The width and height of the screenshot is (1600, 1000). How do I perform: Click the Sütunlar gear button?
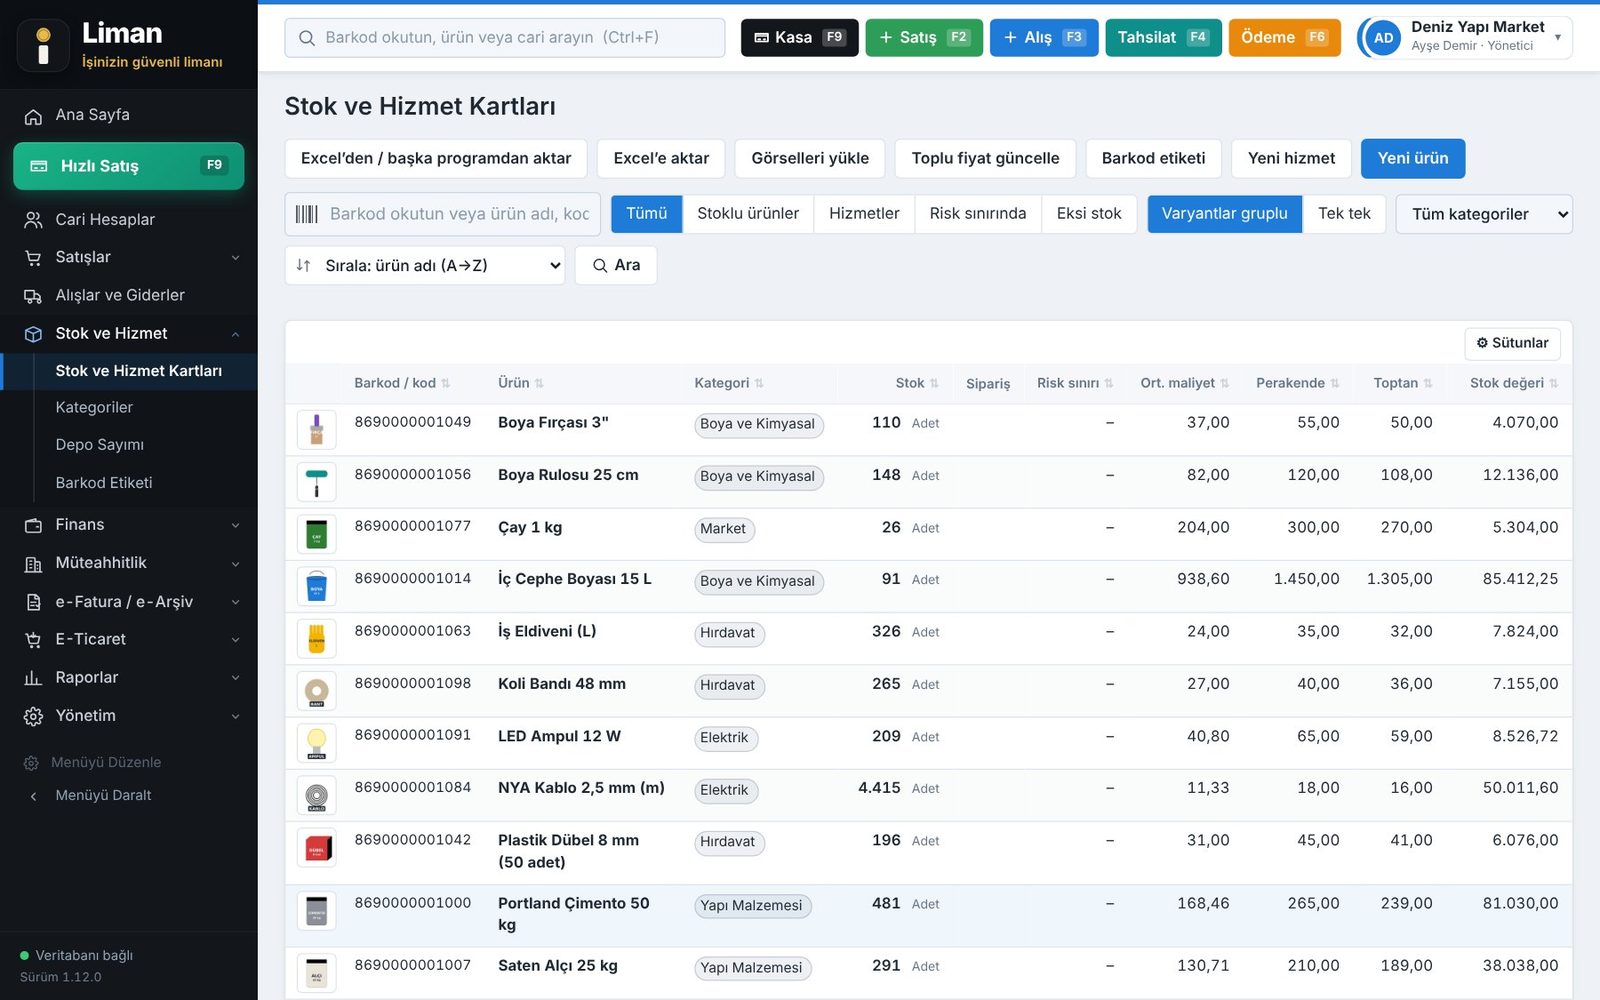pyautogui.click(x=1512, y=343)
